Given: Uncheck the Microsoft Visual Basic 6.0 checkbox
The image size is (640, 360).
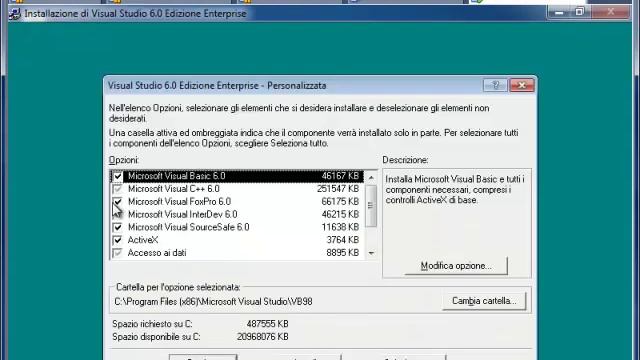Looking at the screenshot, I should (x=118, y=176).
